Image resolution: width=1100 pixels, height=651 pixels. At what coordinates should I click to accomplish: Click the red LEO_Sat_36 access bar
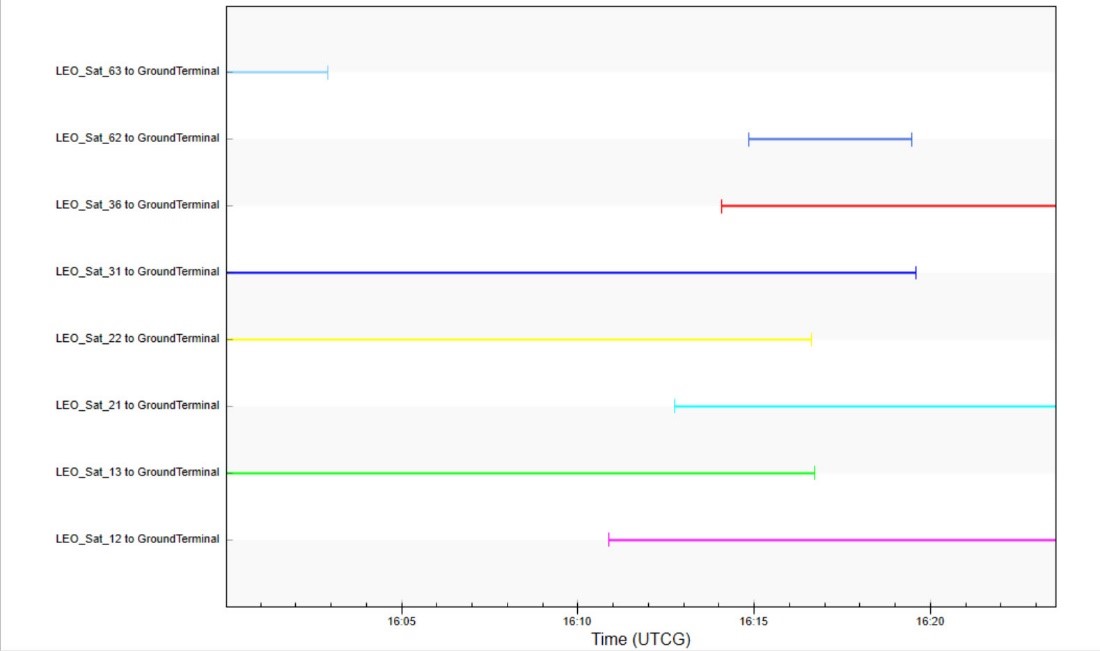[888, 206]
